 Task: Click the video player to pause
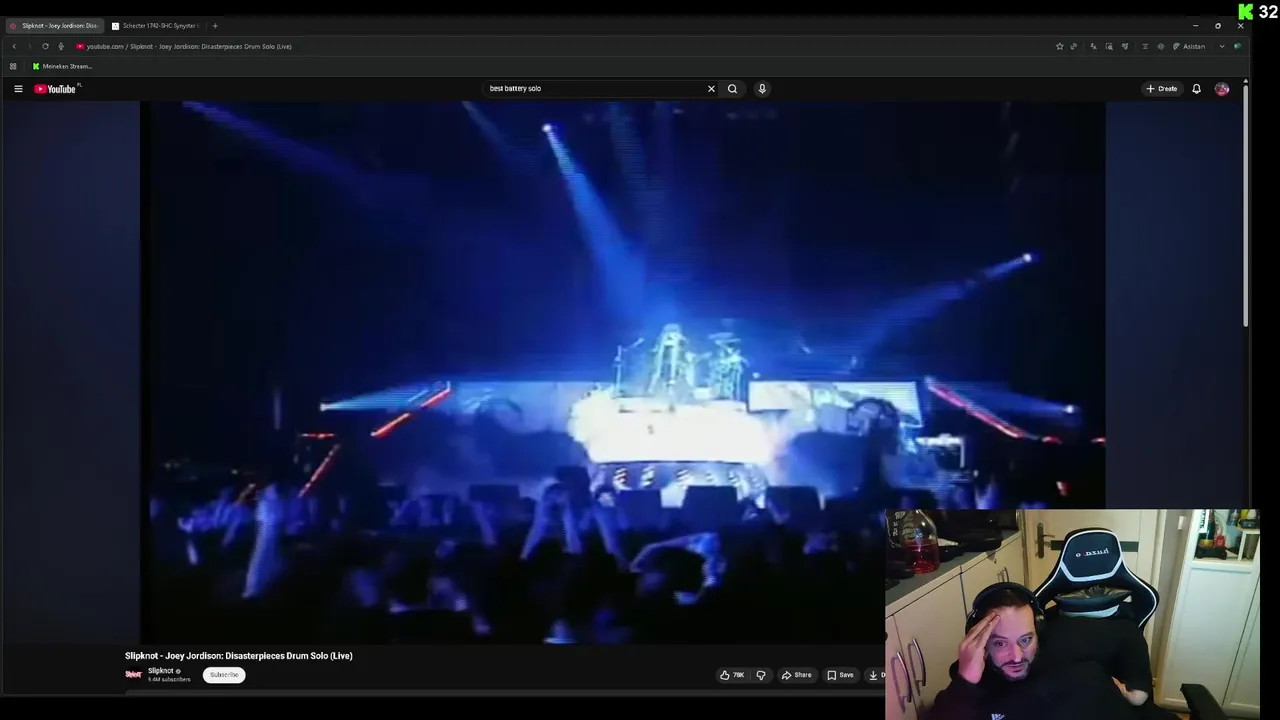622,370
